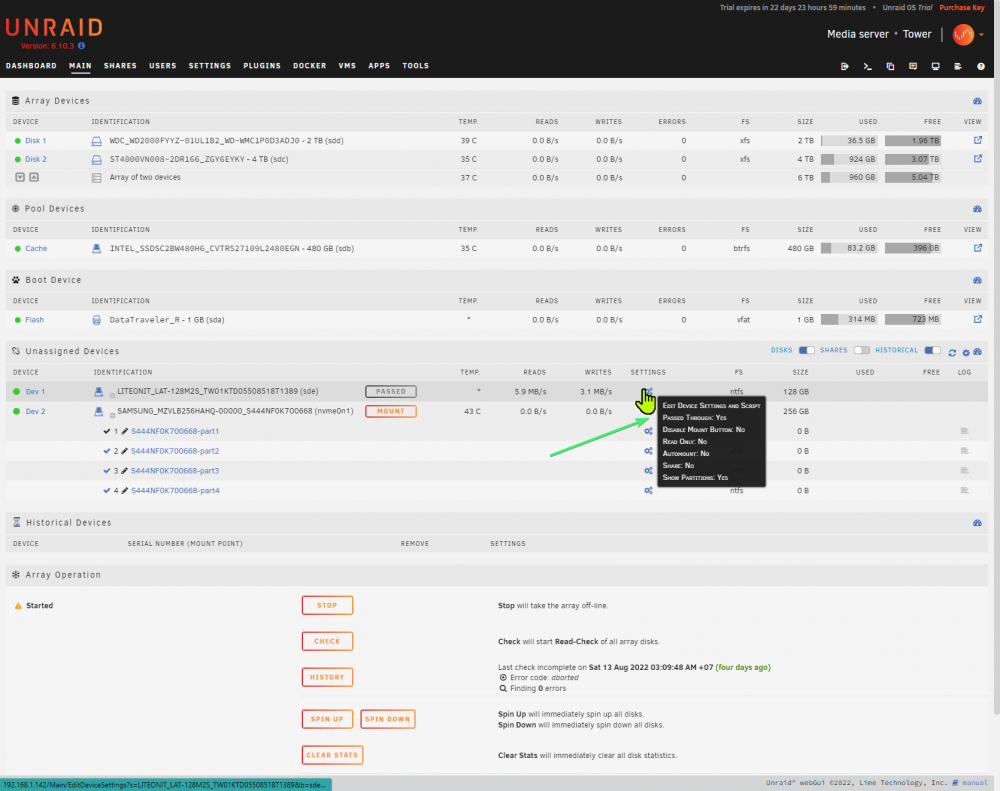The width and height of the screenshot is (1000, 791).
Task: Open settings gears for S444NF0K700668-part3
Action: (x=648, y=471)
